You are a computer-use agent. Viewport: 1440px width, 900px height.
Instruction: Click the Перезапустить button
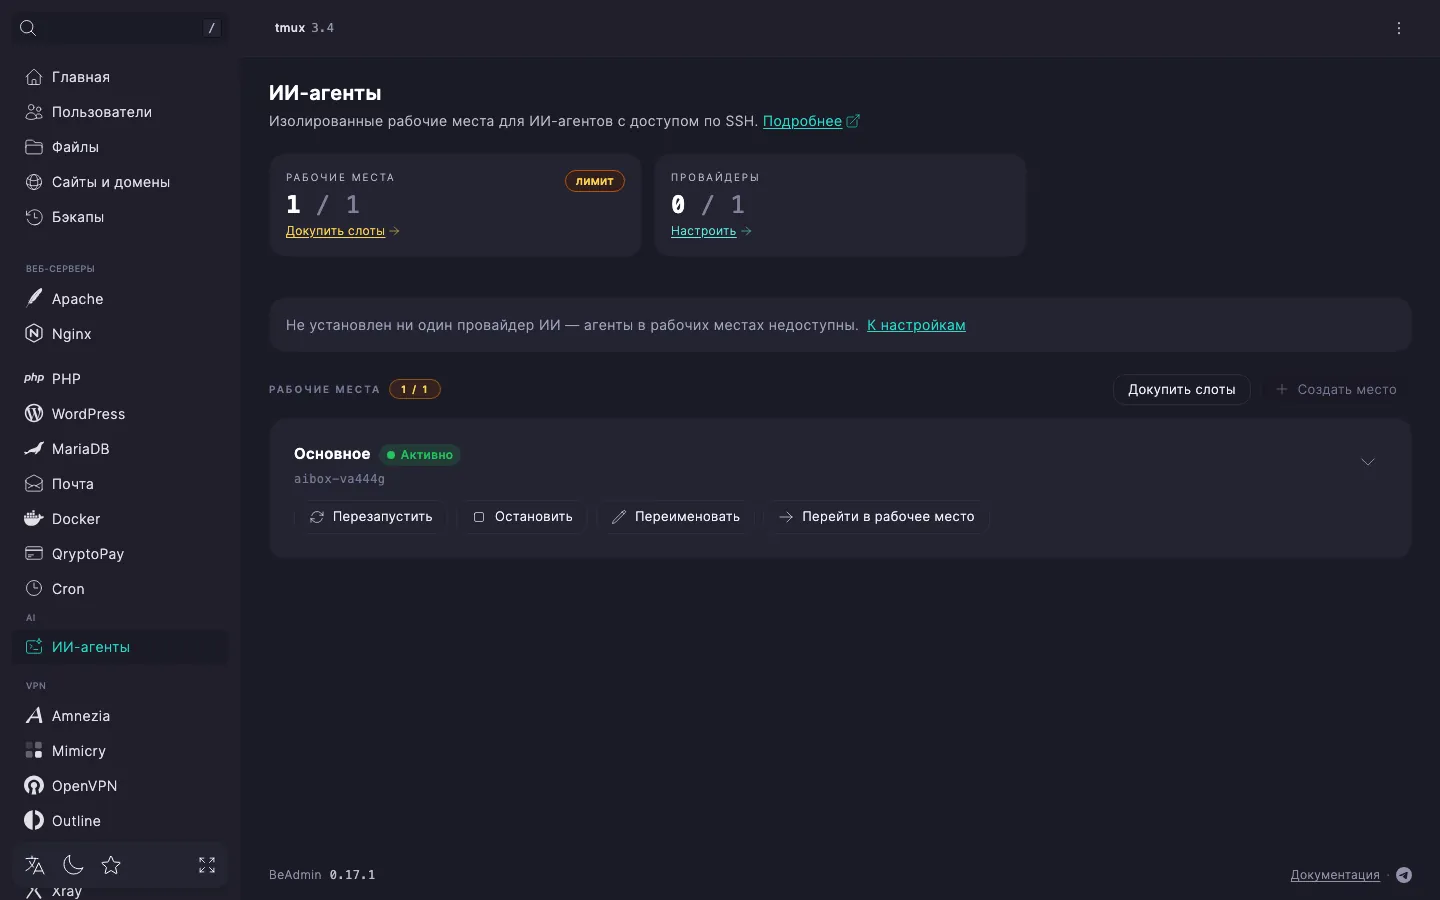pyautogui.click(x=371, y=517)
